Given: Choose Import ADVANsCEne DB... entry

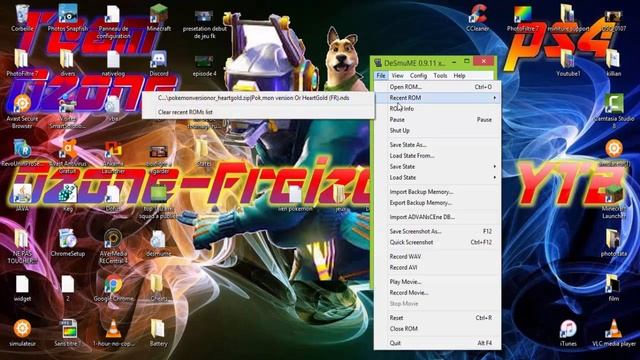Looking at the screenshot, I should 438,217.
